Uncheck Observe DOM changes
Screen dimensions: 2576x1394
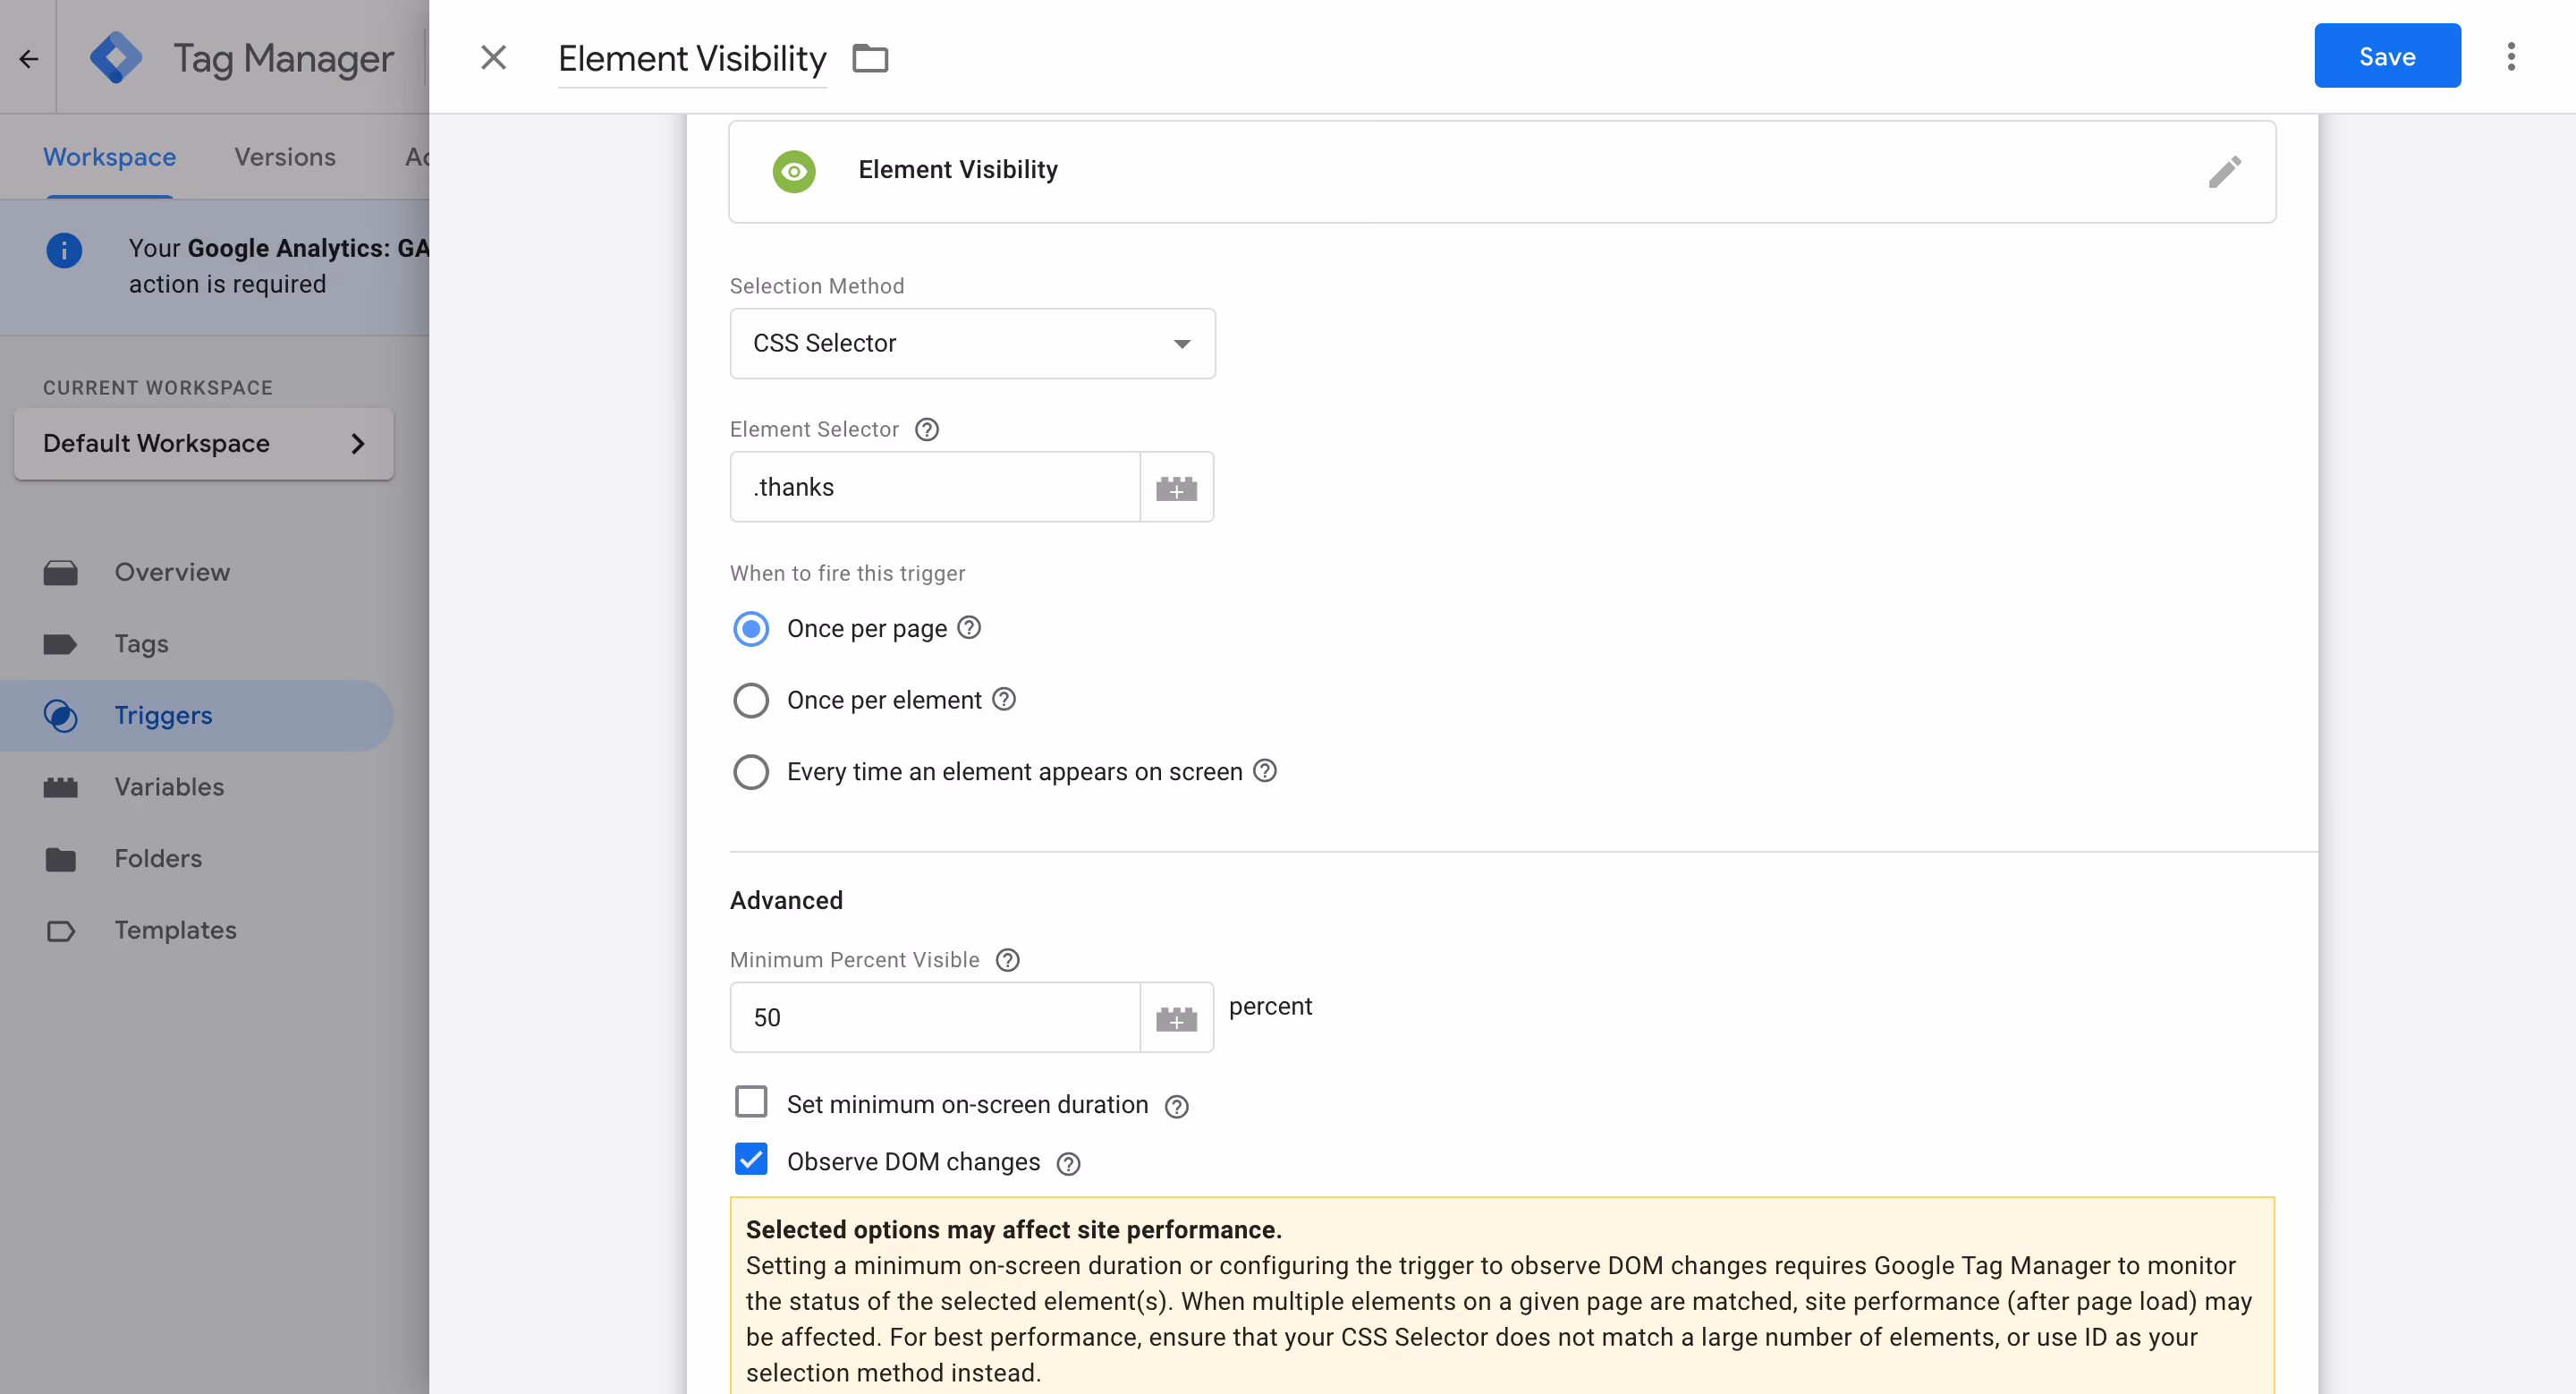(x=751, y=1159)
